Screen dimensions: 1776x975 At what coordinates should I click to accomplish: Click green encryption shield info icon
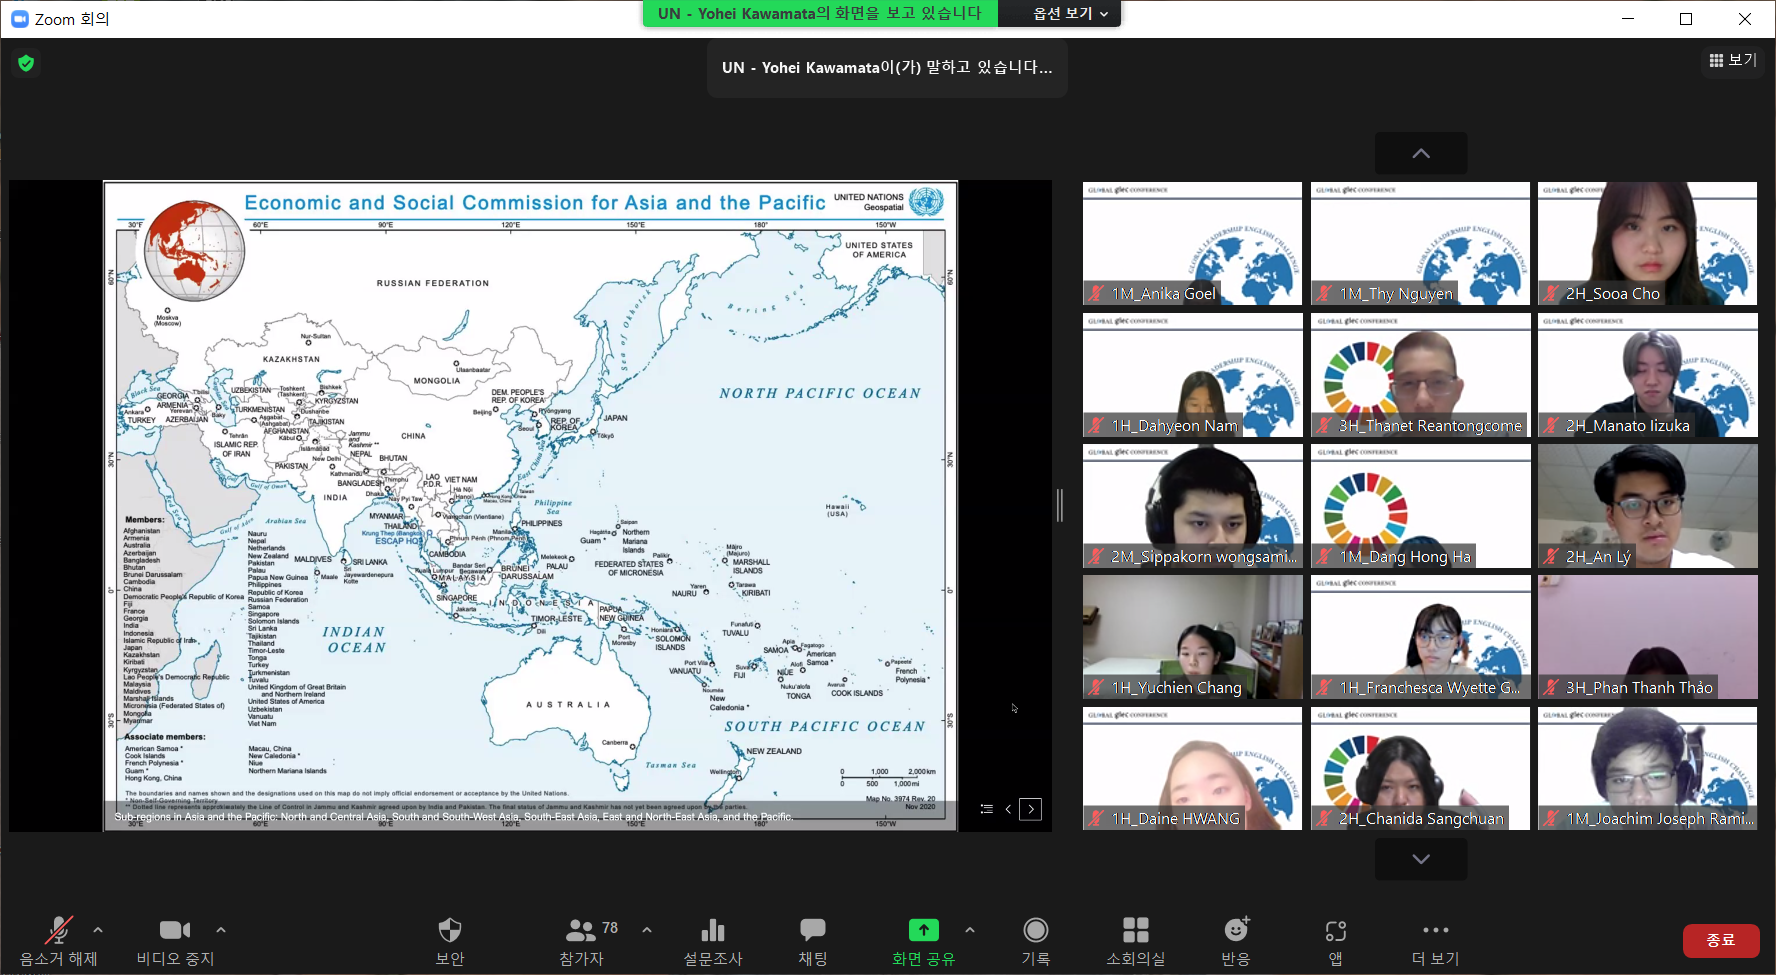26,63
